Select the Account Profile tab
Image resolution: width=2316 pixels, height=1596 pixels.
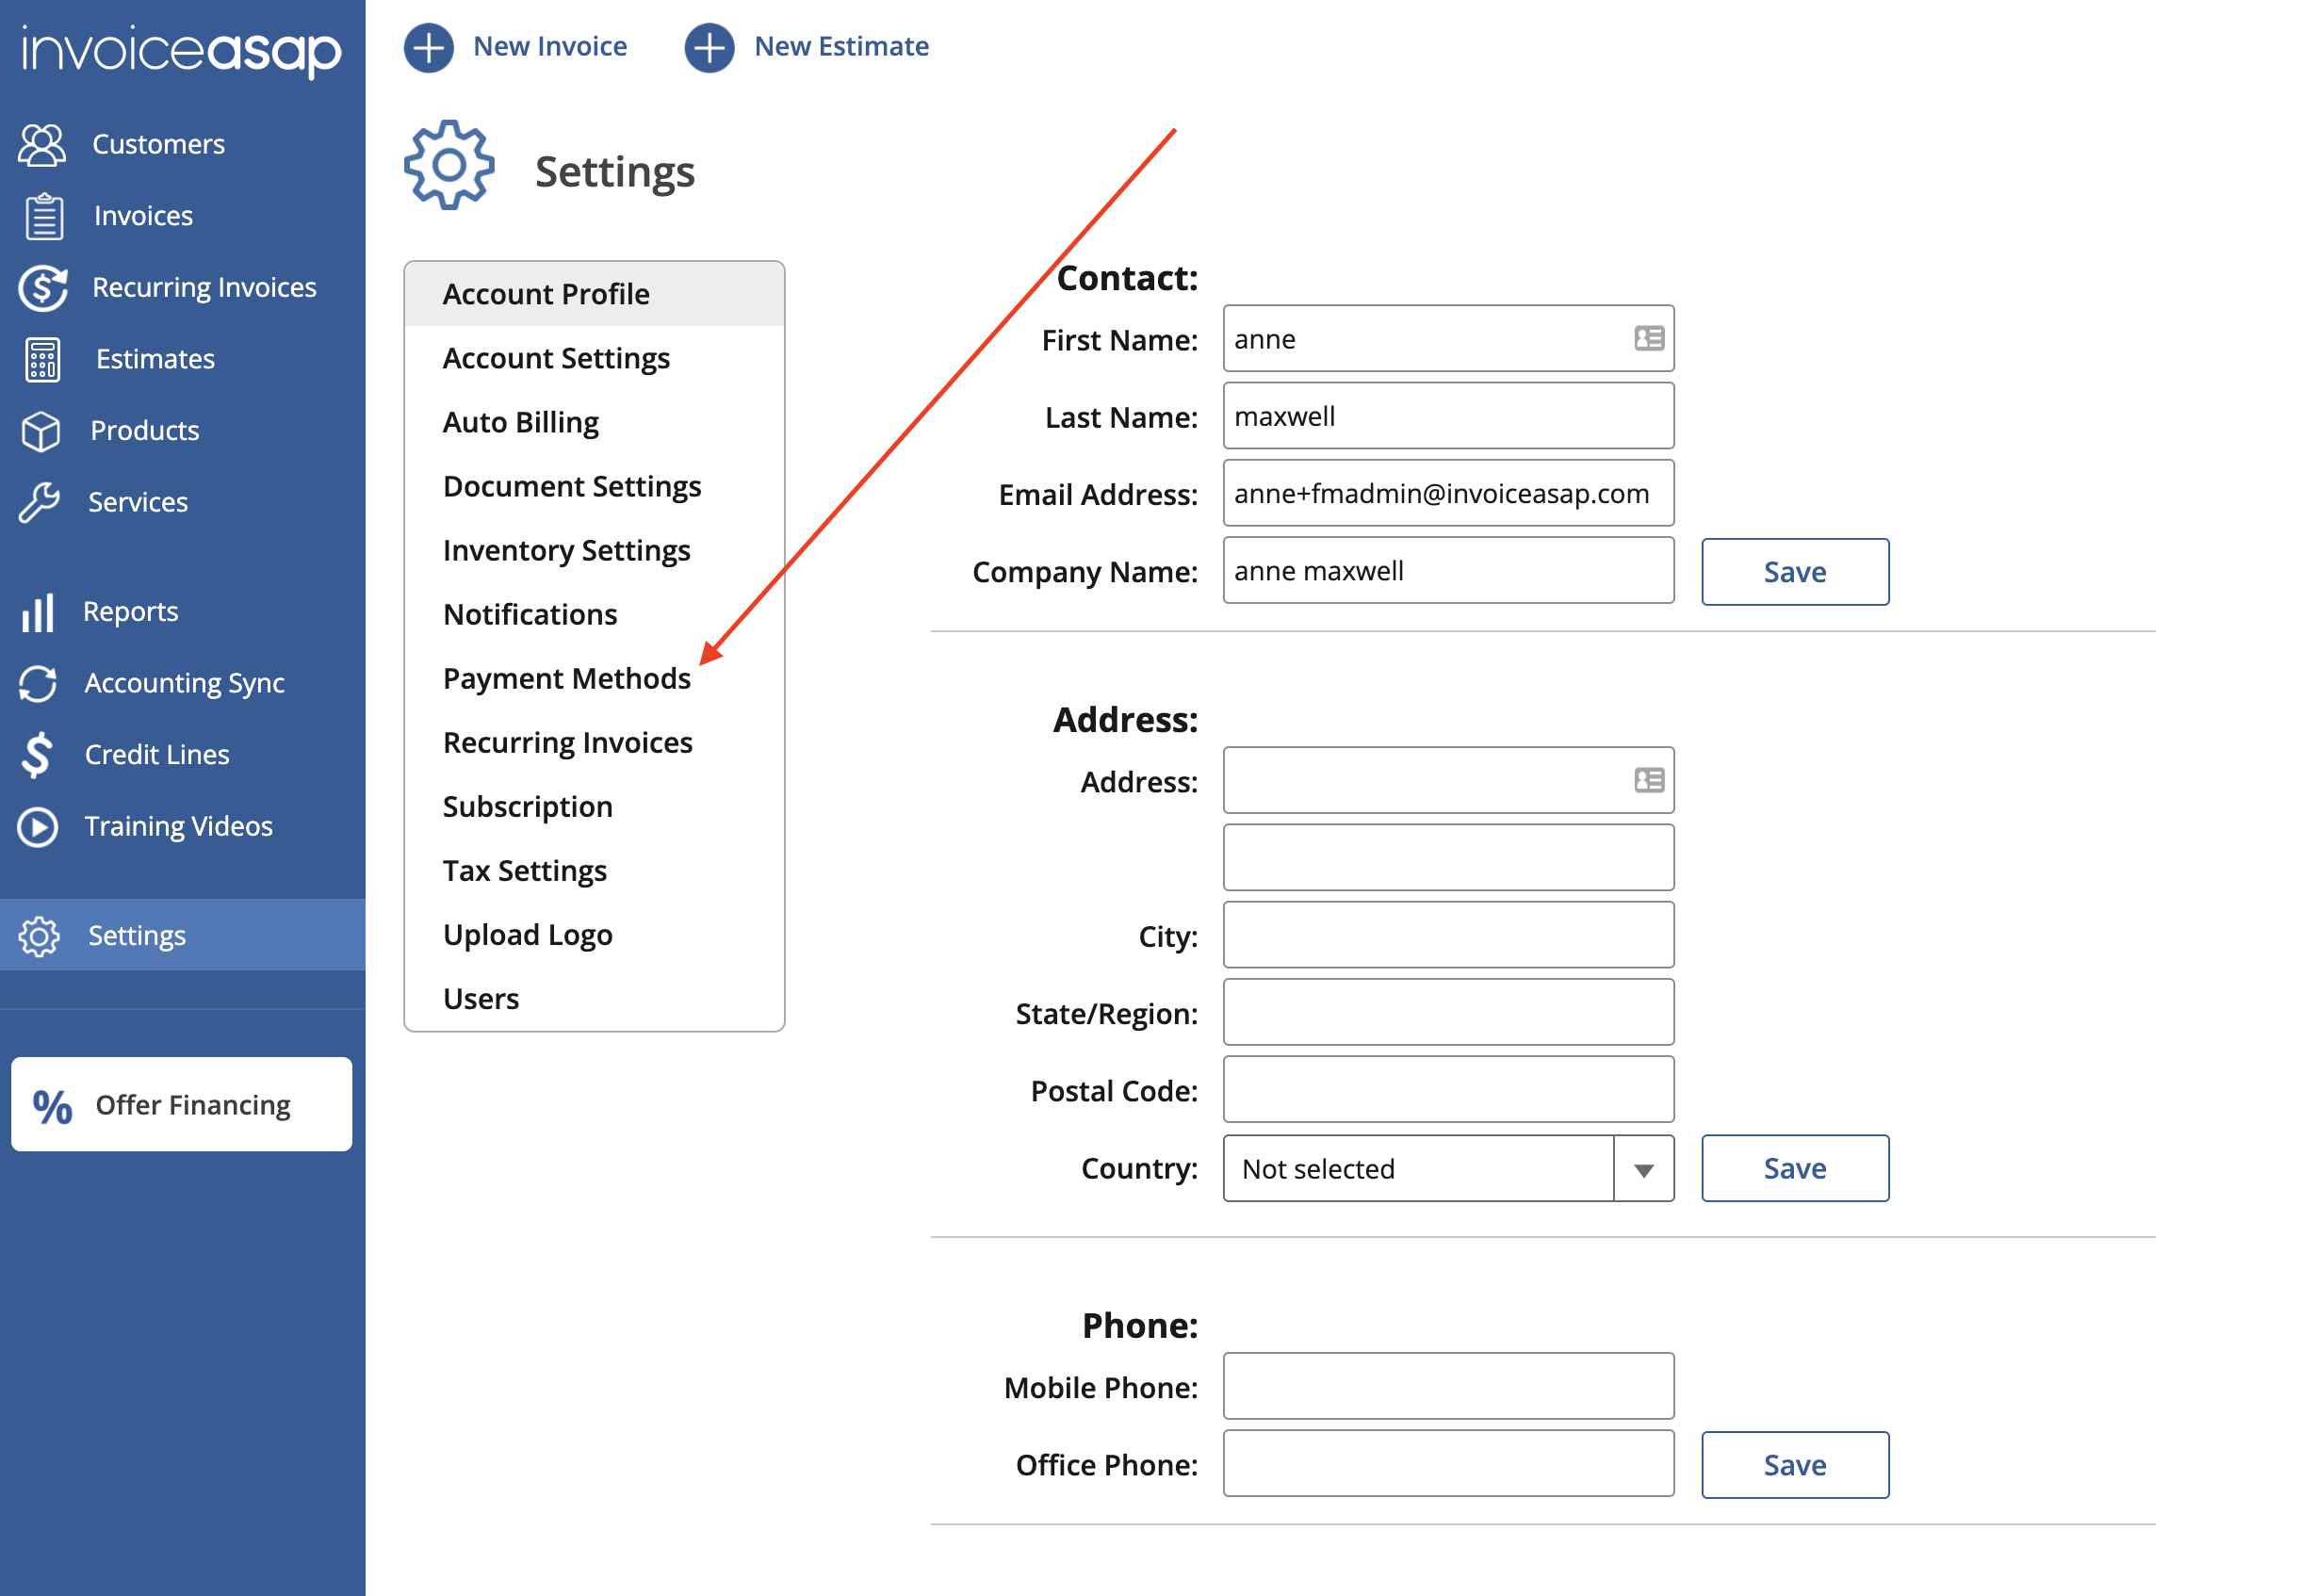[545, 293]
